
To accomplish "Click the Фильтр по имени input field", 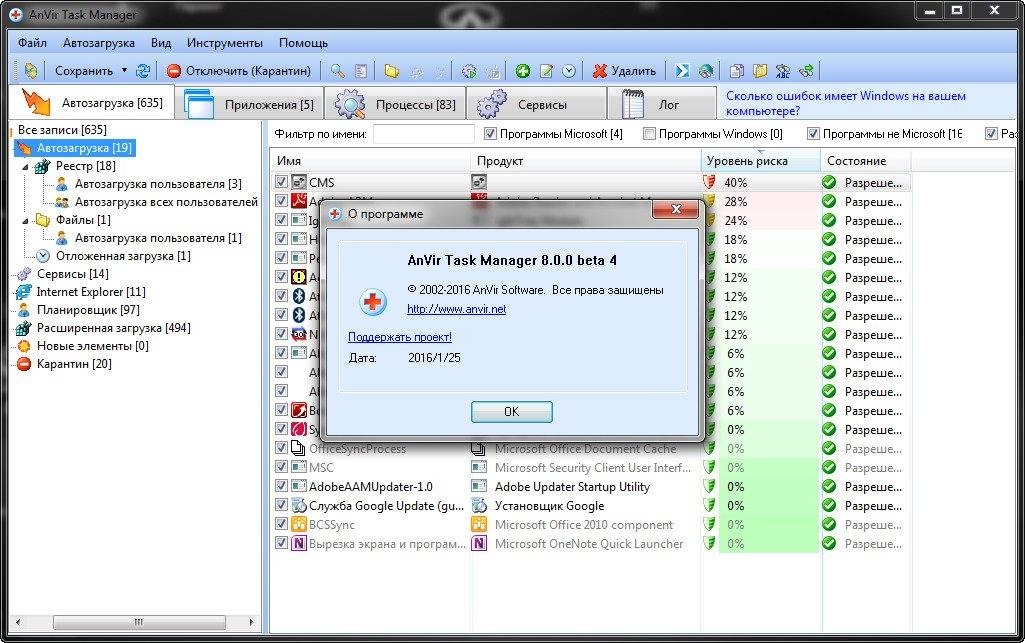I will coord(424,134).
